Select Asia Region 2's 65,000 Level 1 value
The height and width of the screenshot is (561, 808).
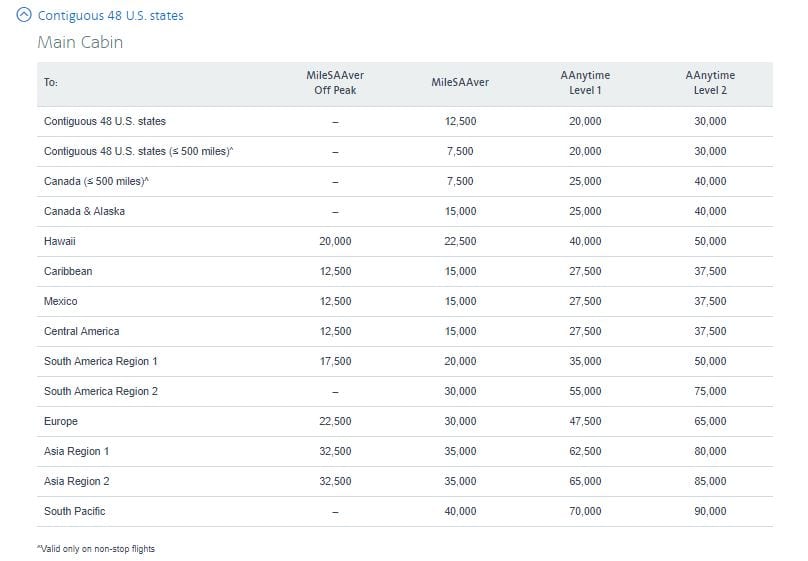585,481
